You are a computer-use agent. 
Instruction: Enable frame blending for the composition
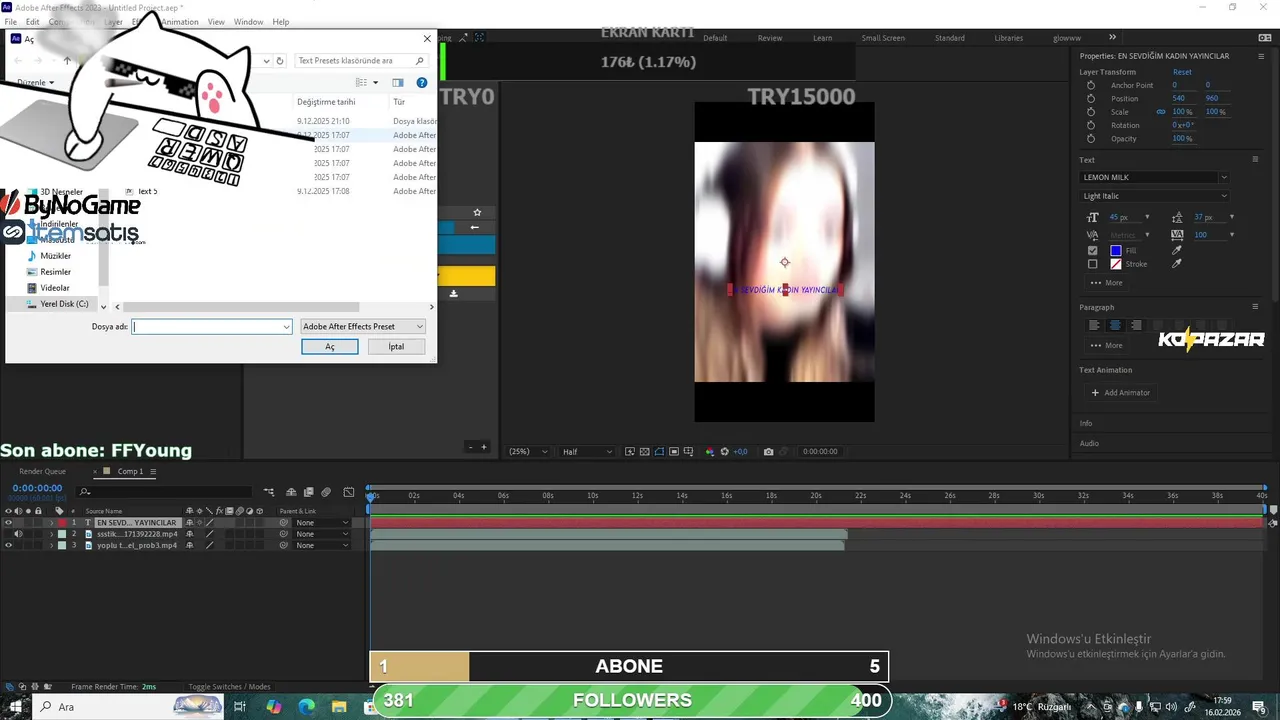pos(308,492)
